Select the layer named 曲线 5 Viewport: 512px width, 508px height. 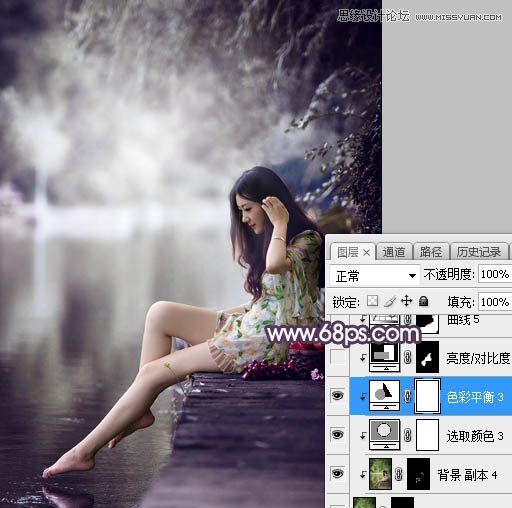463,320
